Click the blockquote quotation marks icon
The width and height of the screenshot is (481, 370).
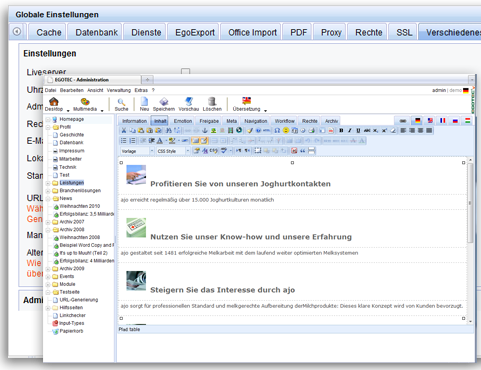pos(303,151)
